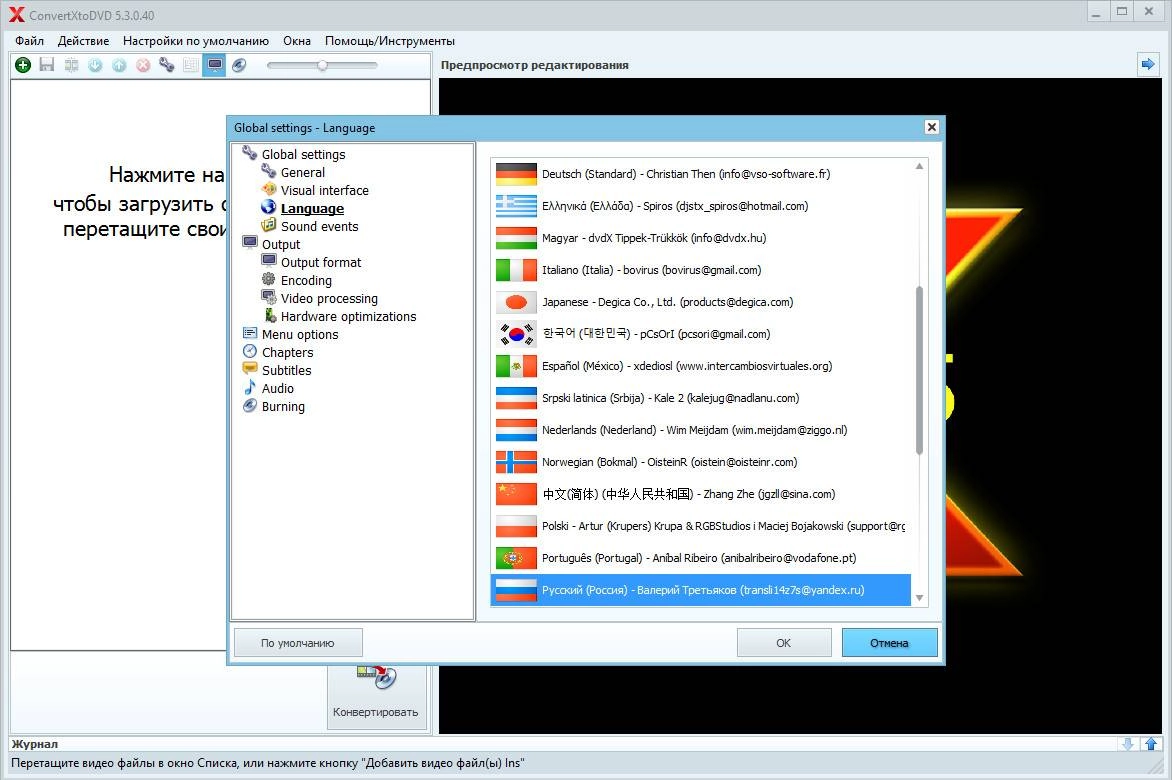Click the language list scrollbar thumb

coord(919,370)
